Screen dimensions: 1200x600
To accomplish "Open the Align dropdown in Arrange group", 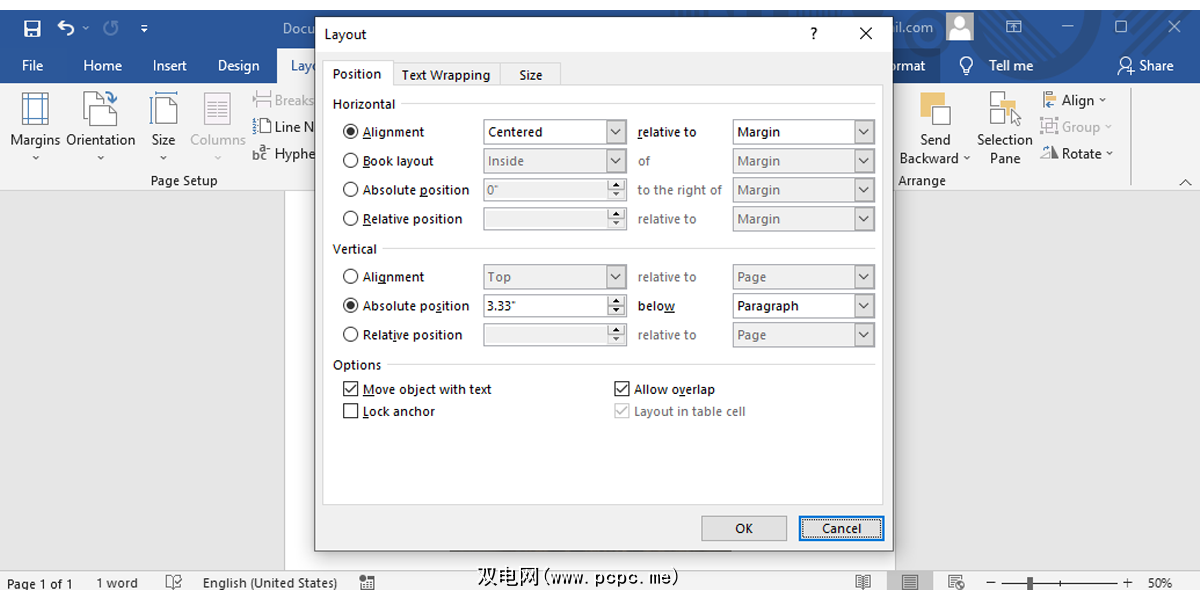I will 1075,100.
